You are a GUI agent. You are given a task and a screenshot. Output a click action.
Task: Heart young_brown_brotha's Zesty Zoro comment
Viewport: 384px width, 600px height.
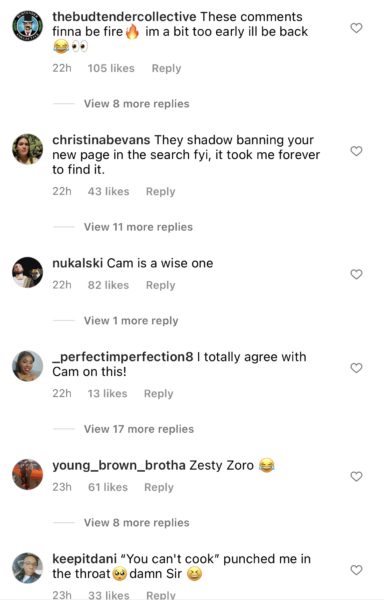pyautogui.click(x=356, y=476)
